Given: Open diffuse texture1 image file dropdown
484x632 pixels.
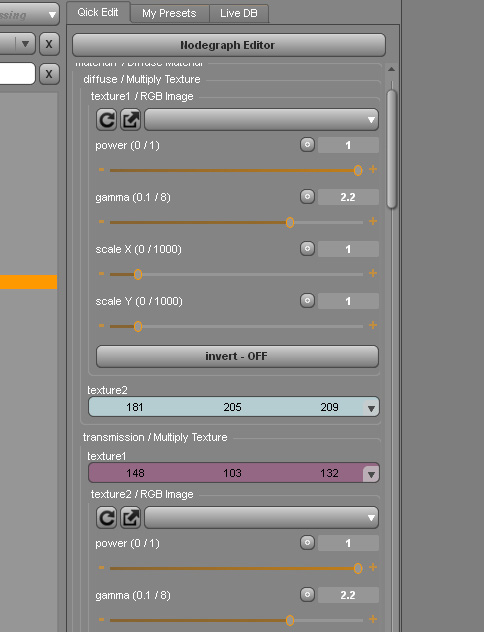Looking at the screenshot, I should click(x=261, y=120).
